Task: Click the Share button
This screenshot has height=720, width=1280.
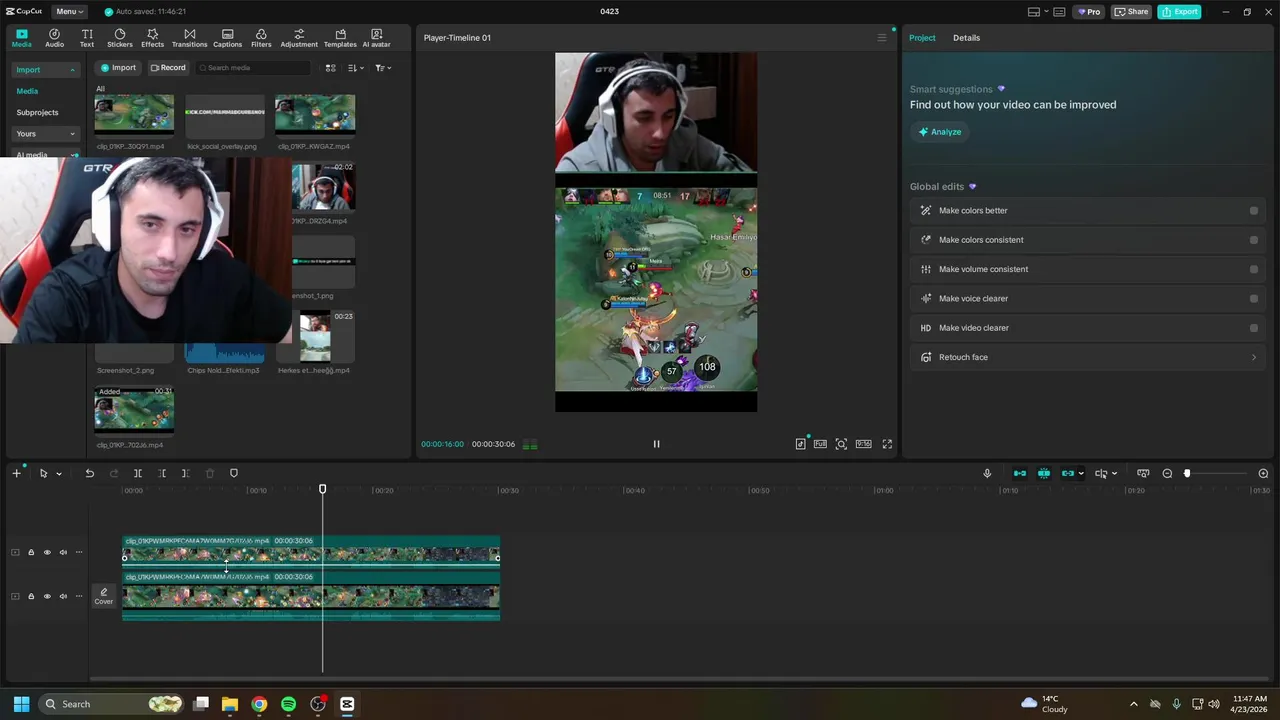Action: (1132, 12)
